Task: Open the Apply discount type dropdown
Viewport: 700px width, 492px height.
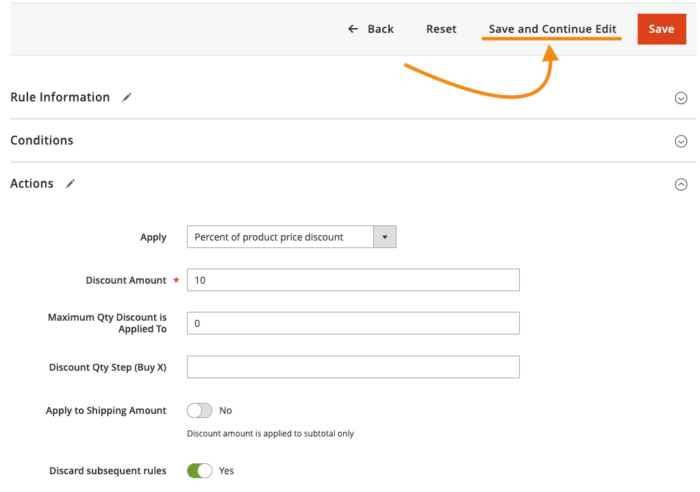Action: pyautogui.click(x=292, y=237)
